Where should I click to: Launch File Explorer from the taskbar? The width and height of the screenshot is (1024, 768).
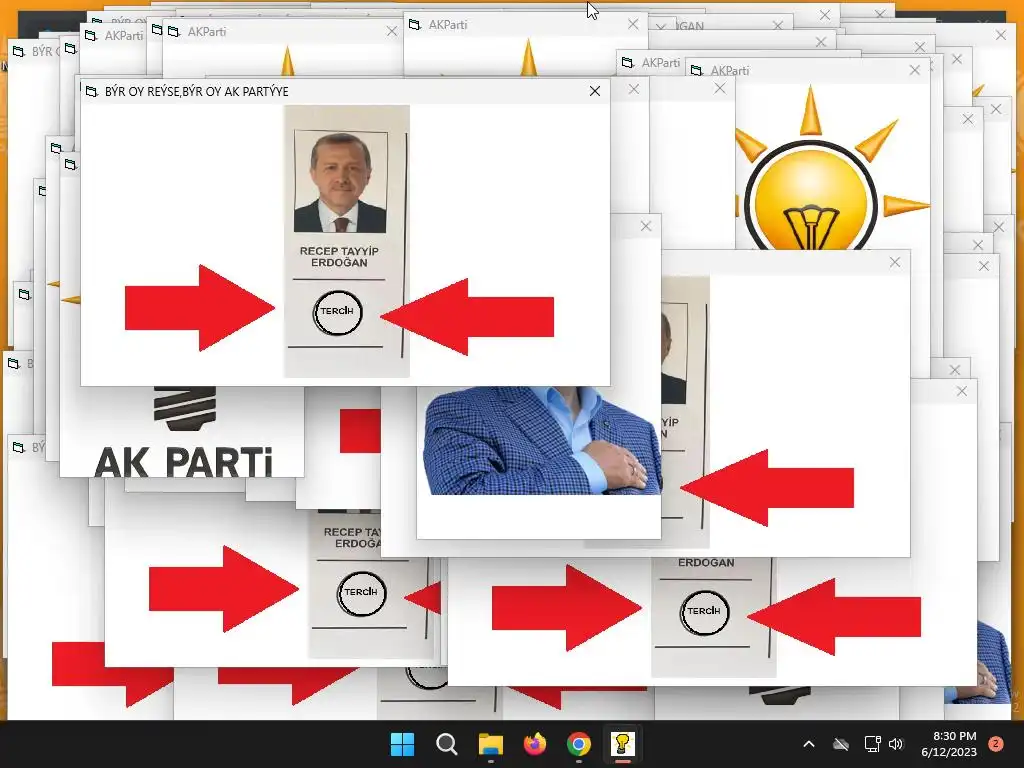[x=490, y=744]
